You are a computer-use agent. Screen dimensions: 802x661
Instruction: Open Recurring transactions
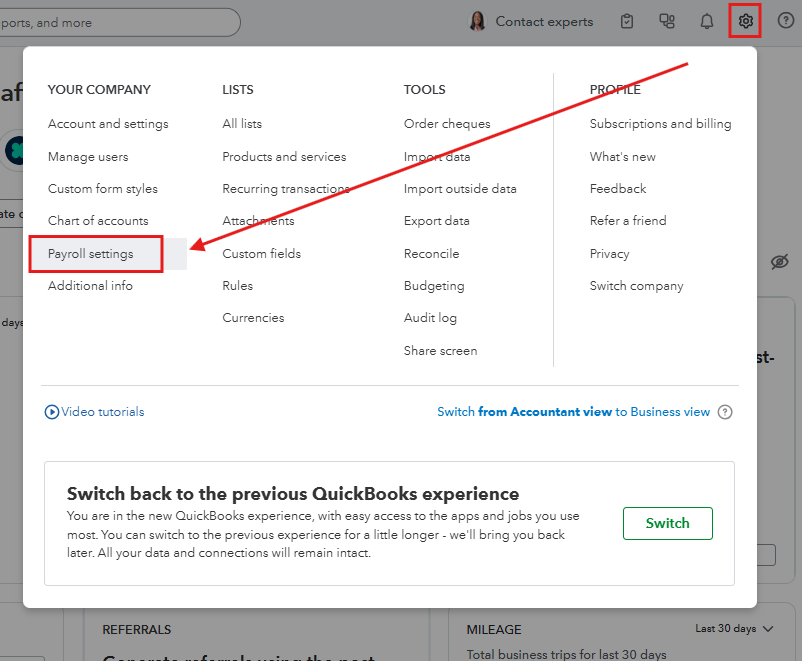286,189
